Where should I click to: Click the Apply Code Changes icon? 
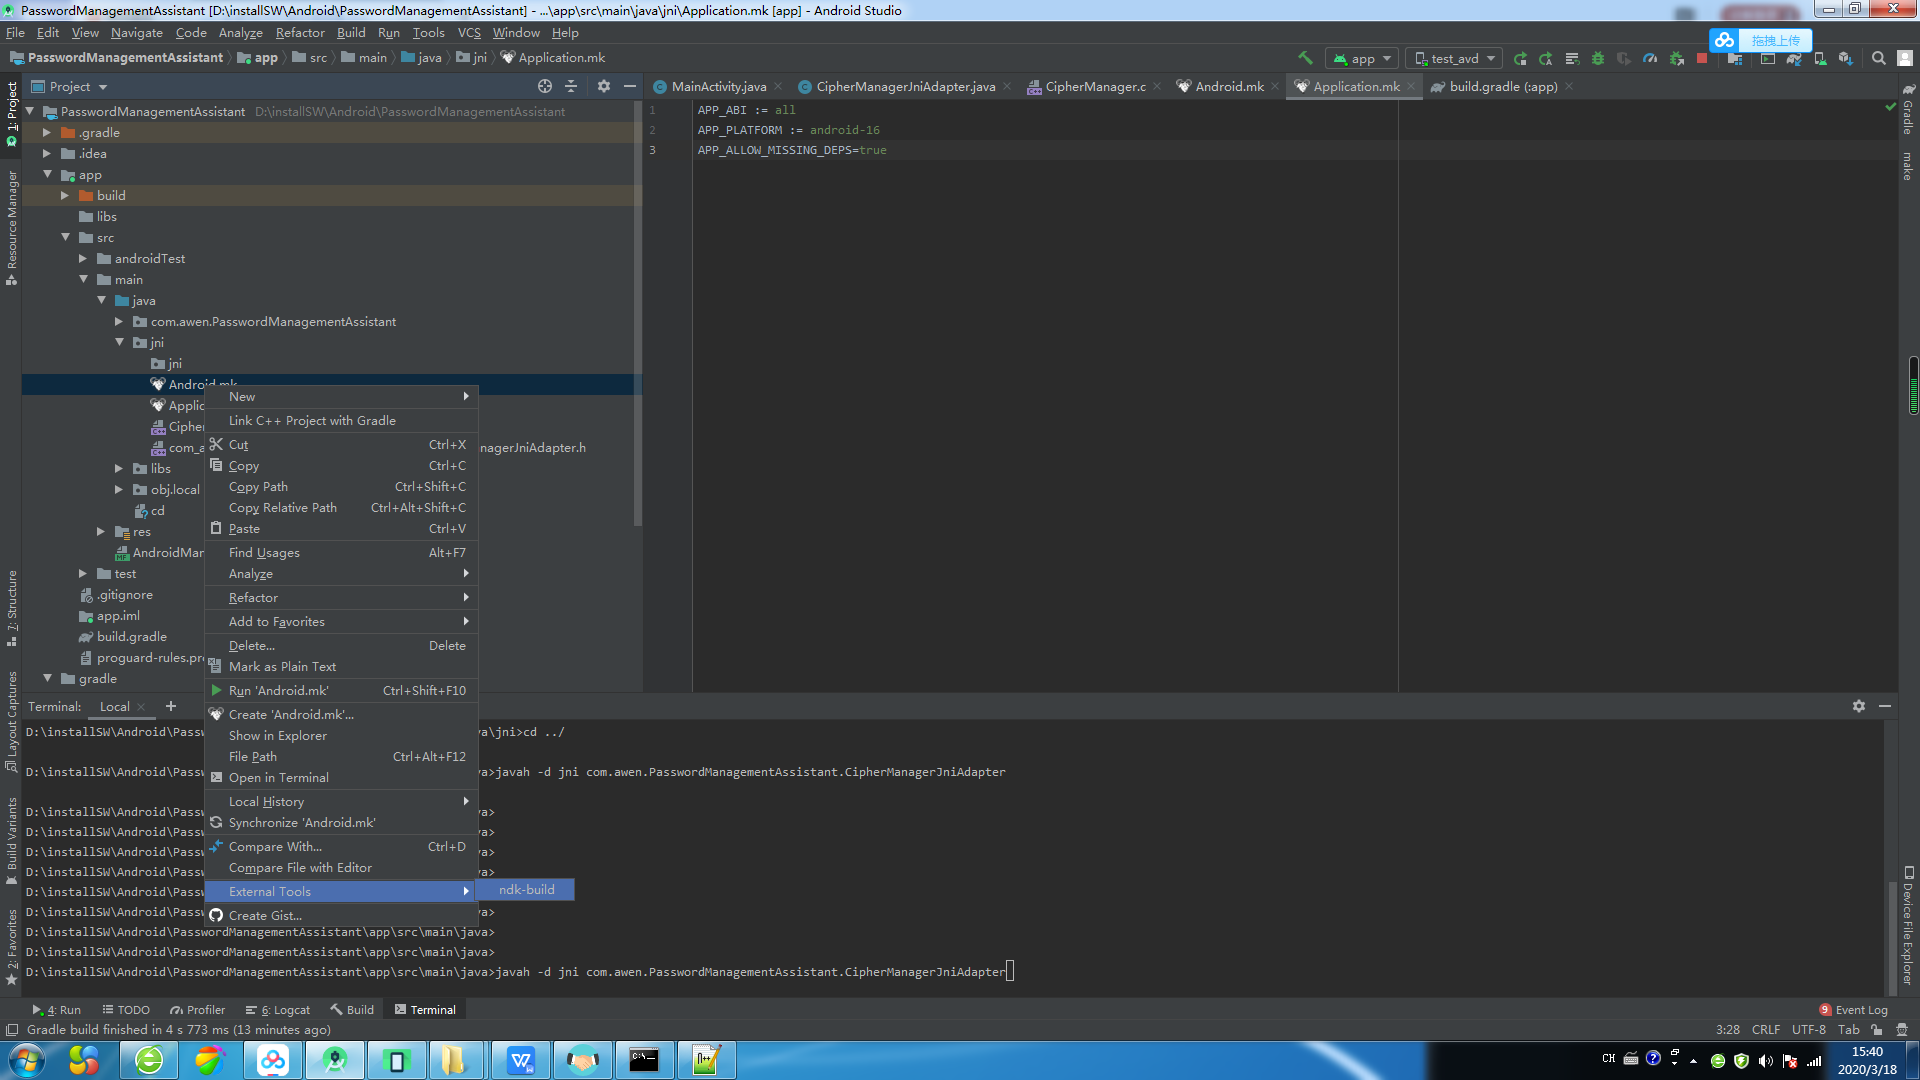[x=1572, y=58]
